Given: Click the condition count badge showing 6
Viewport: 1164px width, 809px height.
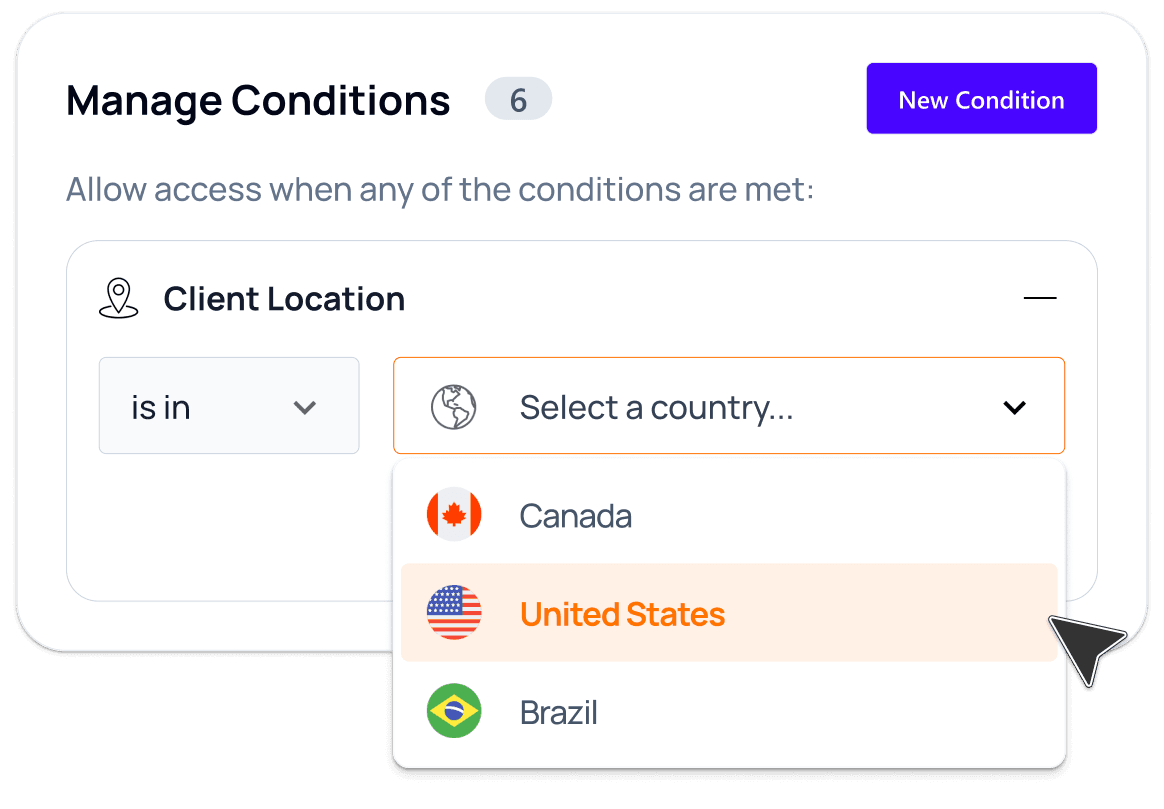Looking at the screenshot, I should (518, 98).
